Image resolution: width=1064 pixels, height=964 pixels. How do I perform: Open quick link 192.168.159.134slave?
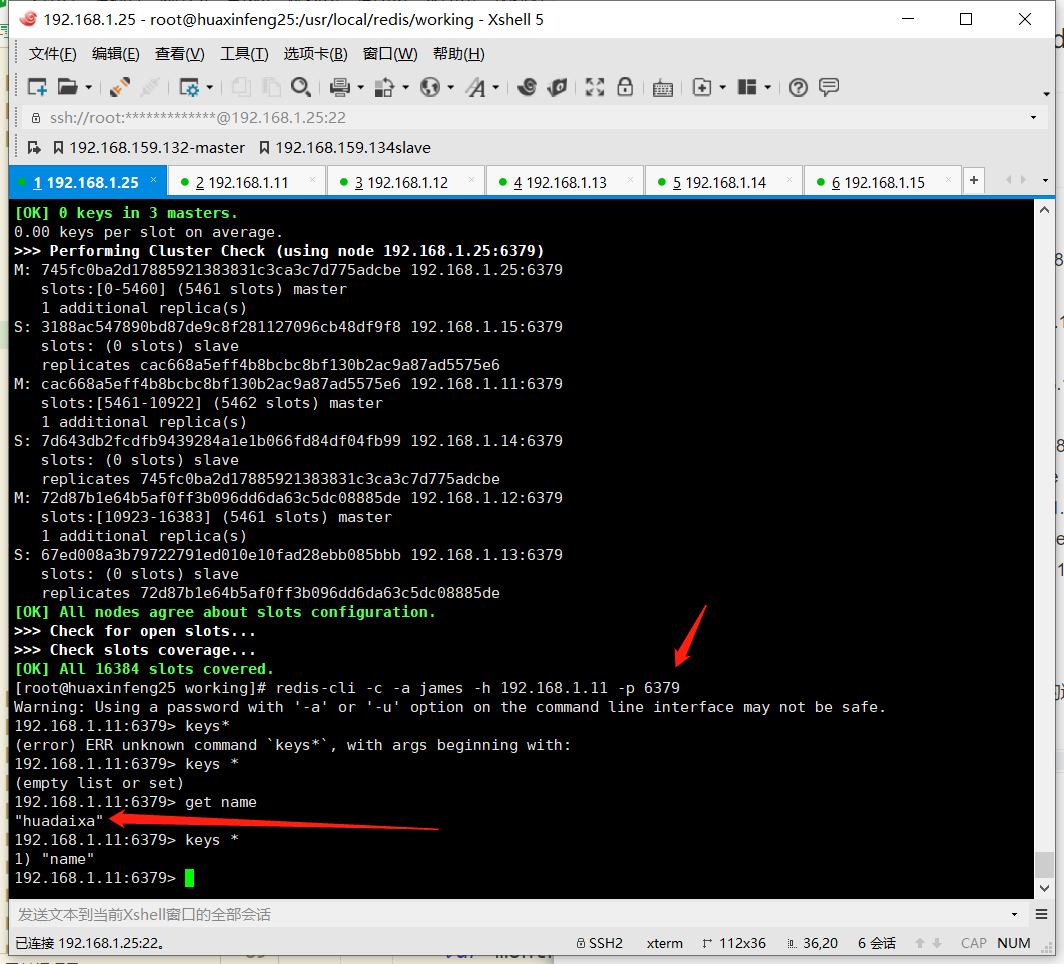coord(345,147)
